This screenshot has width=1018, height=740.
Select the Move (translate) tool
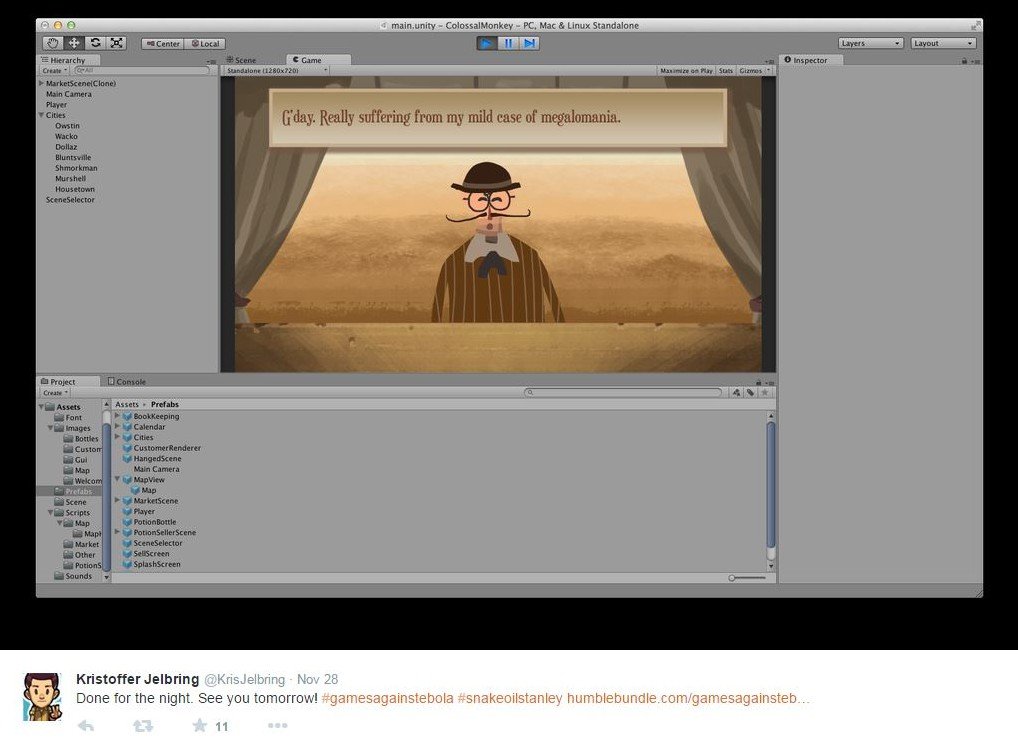[x=74, y=43]
